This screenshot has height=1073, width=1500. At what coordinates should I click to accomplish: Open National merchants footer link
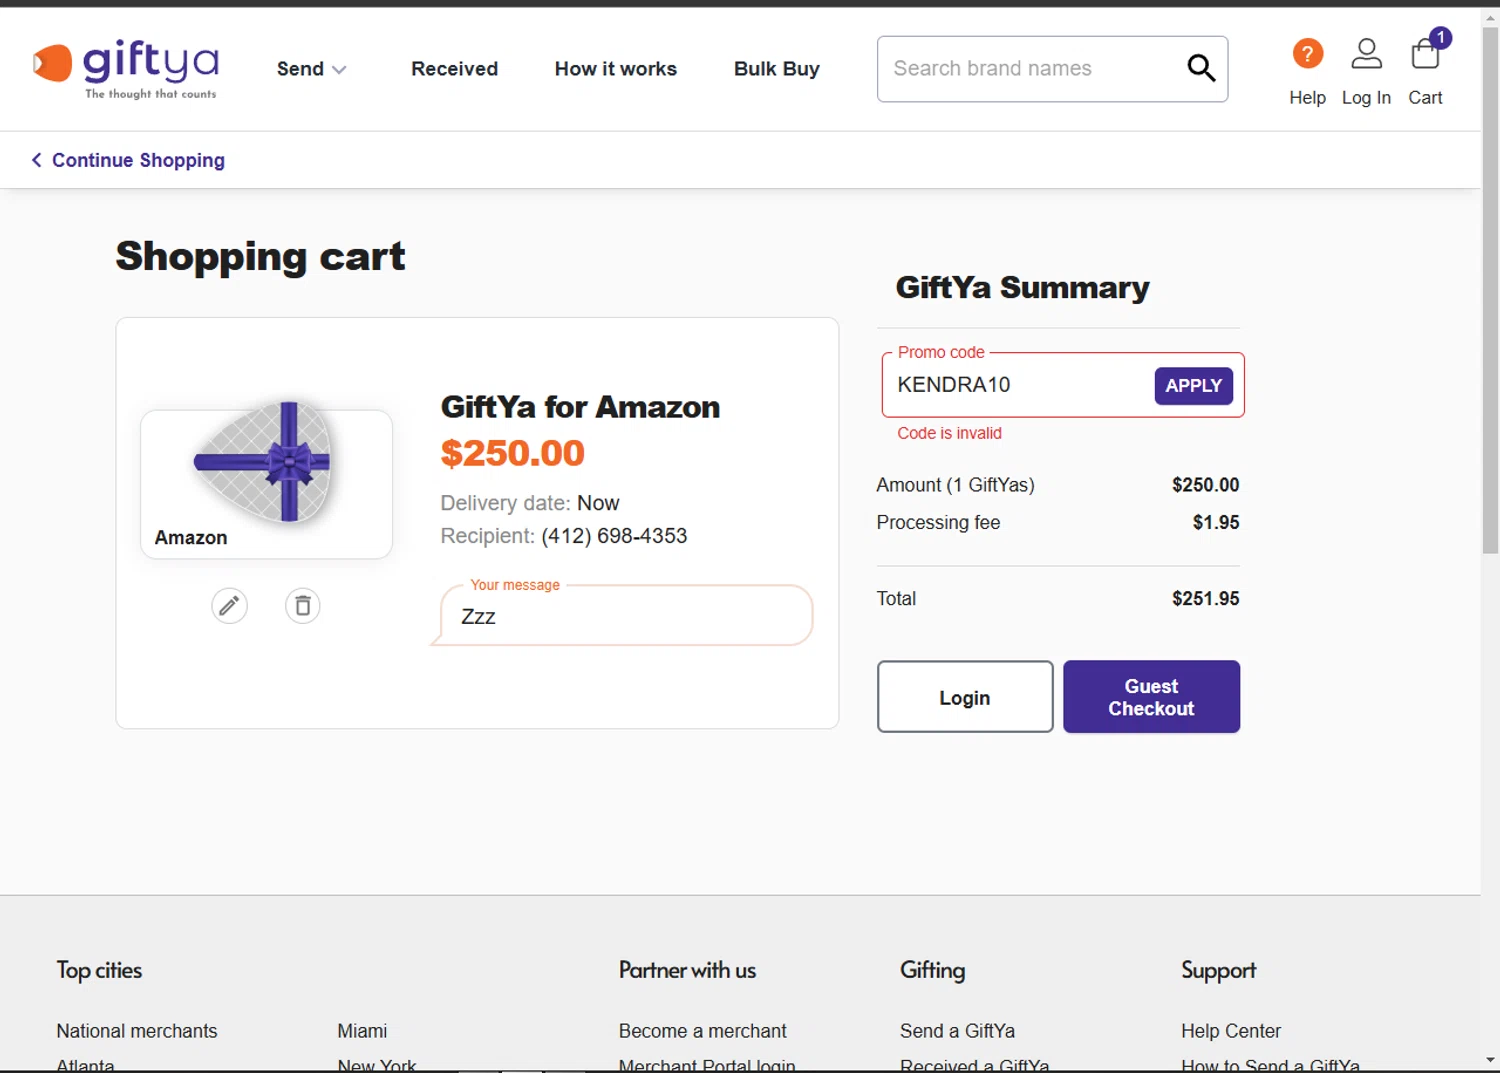(137, 1031)
